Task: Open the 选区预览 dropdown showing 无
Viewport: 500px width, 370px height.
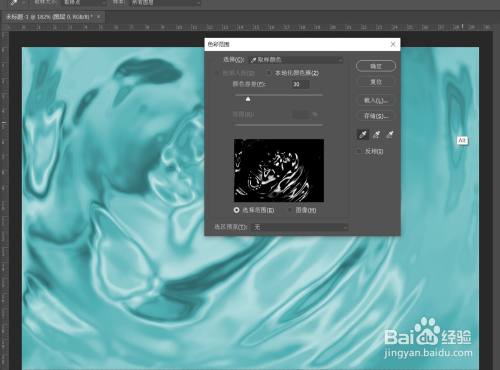Action: 300,227
